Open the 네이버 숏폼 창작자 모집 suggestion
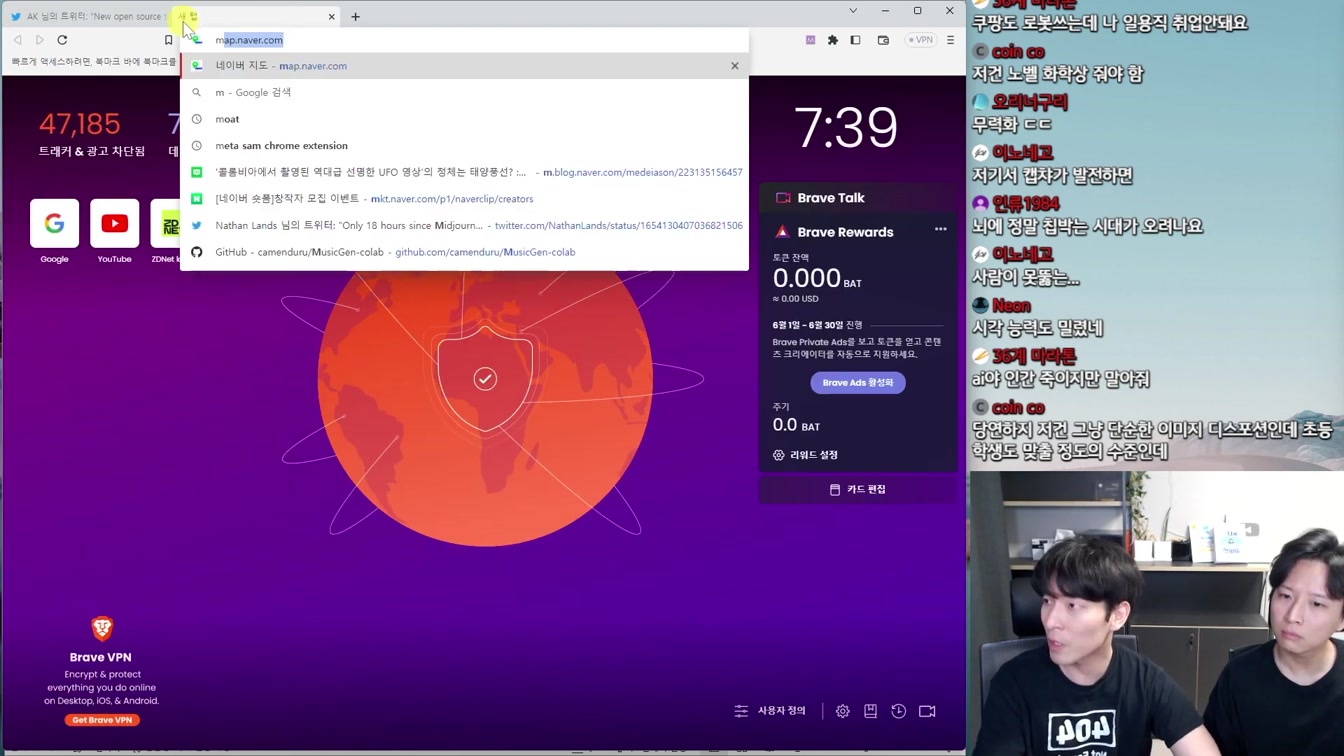The width and height of the screenshot is (1344, 756). click(465, 199)
